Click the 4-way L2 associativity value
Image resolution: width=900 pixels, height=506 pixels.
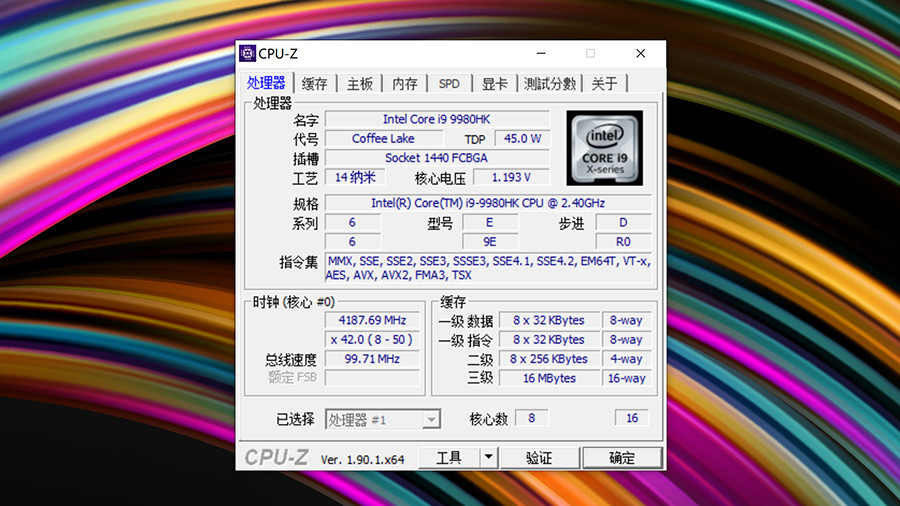point(626,359)
